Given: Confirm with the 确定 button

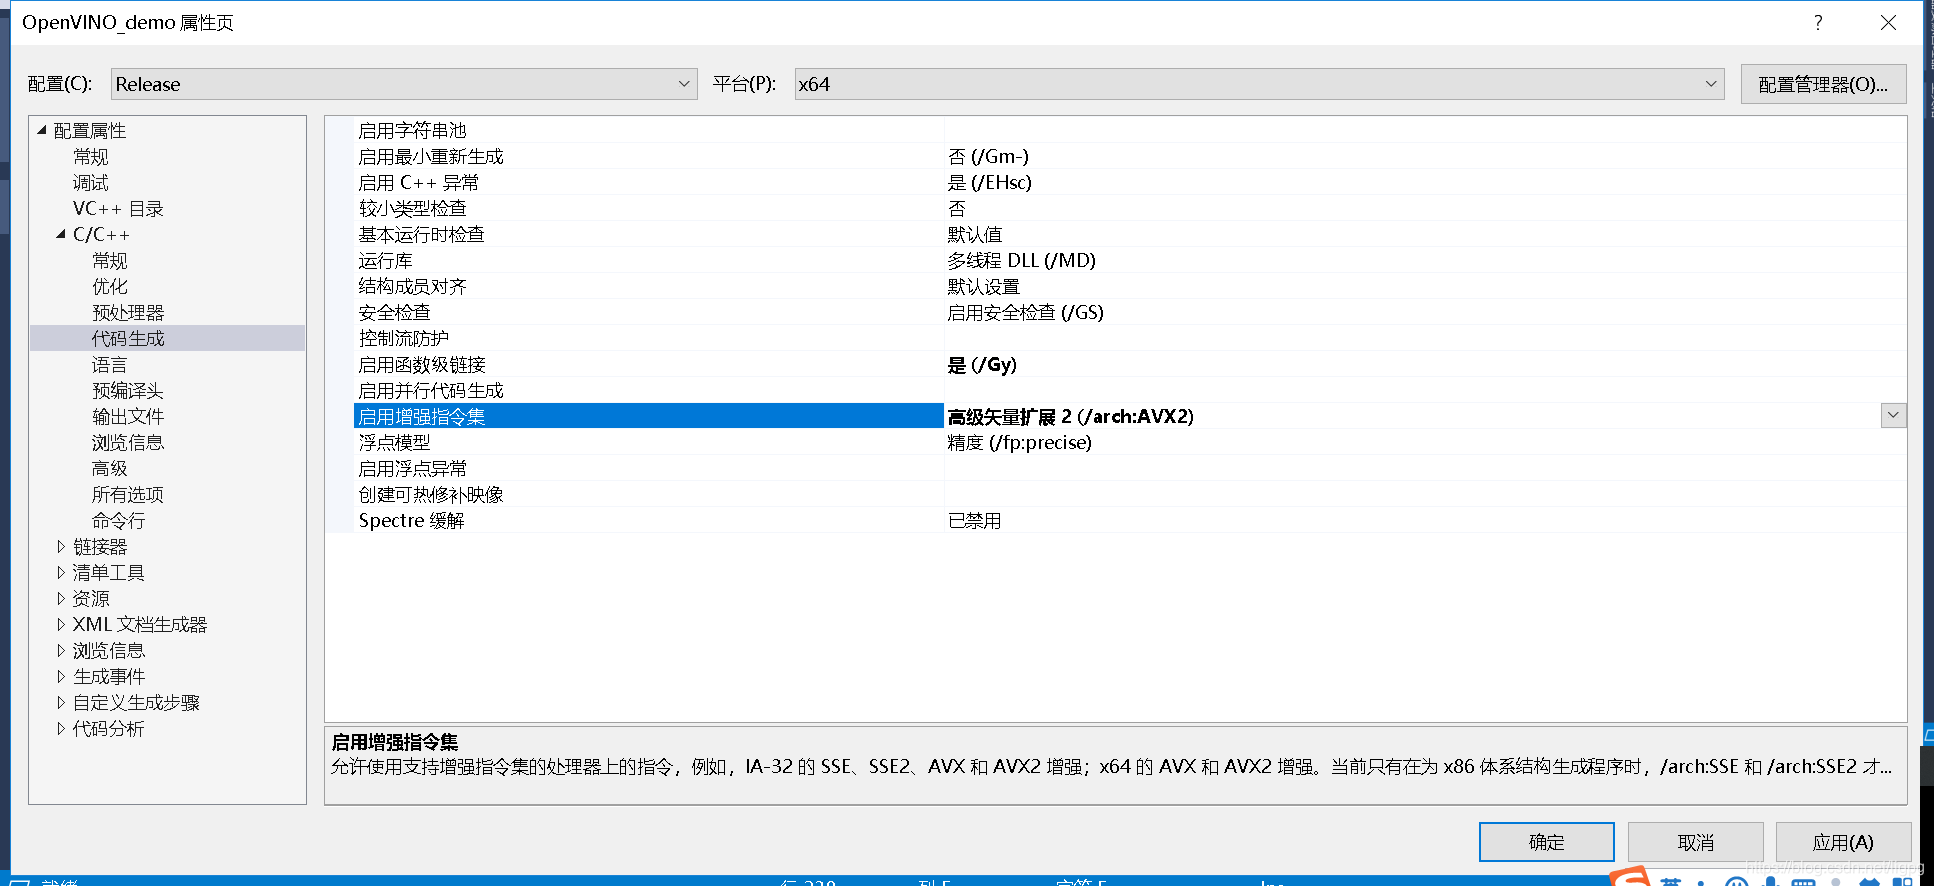Looking at the screenshot, I should point(1546,842).
